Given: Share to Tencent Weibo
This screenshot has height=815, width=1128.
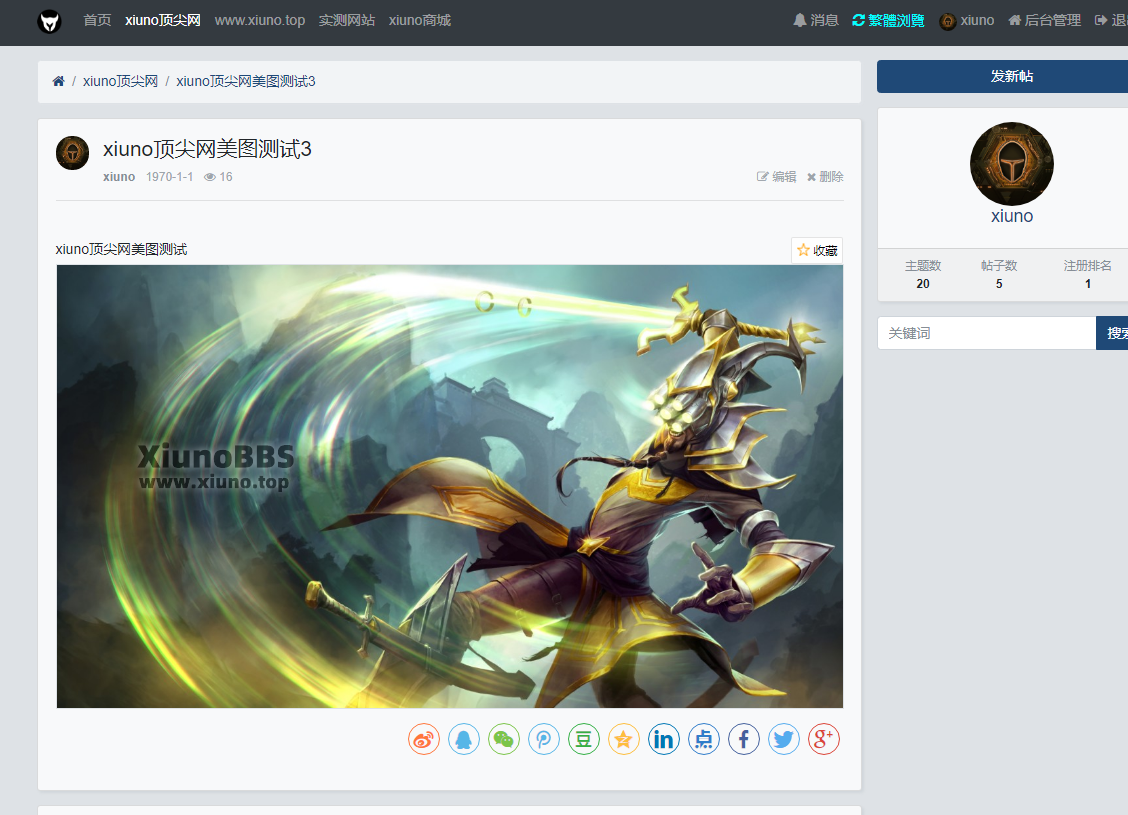Looking at the screenshot, I should click(544, 739).
